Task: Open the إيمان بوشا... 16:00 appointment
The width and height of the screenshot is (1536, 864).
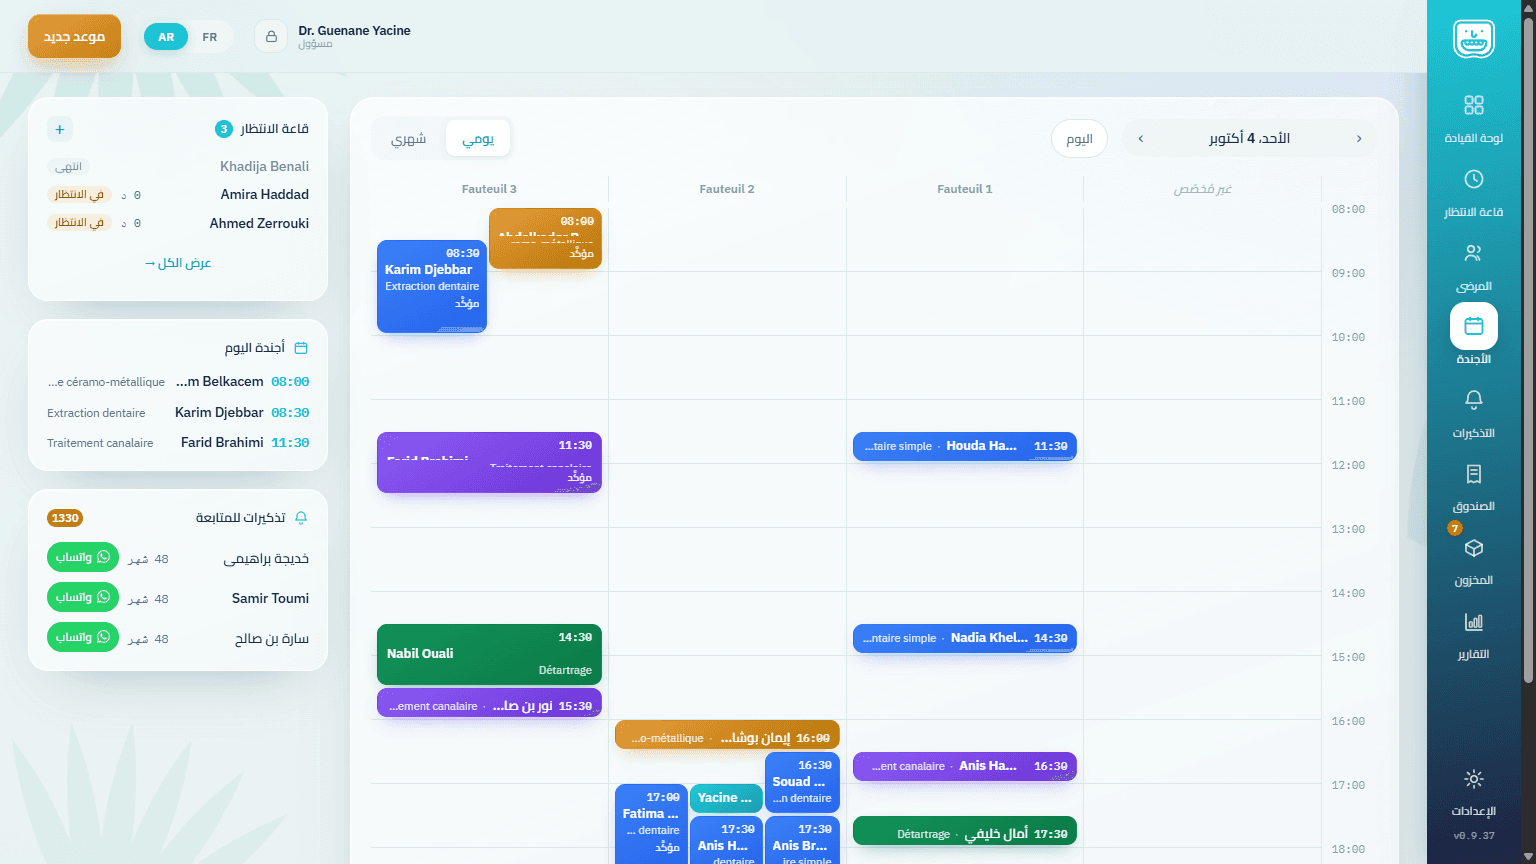Action: click(727, 735)
